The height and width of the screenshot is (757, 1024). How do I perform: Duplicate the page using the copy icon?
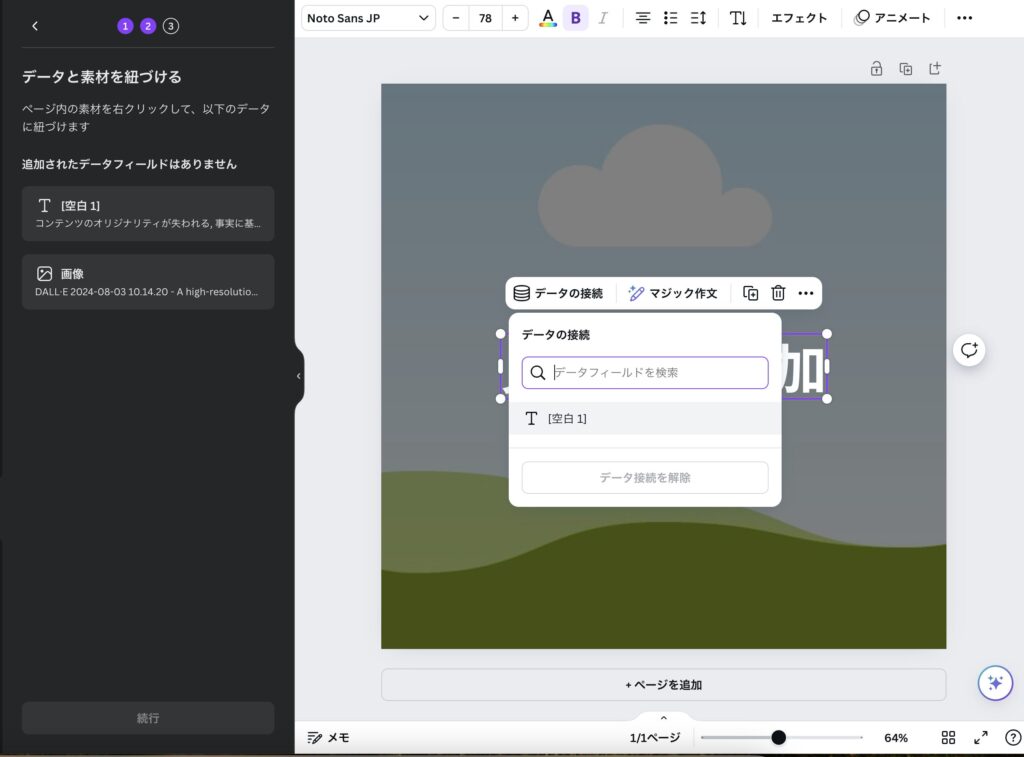pyautogui.click(x=905, y=69)
